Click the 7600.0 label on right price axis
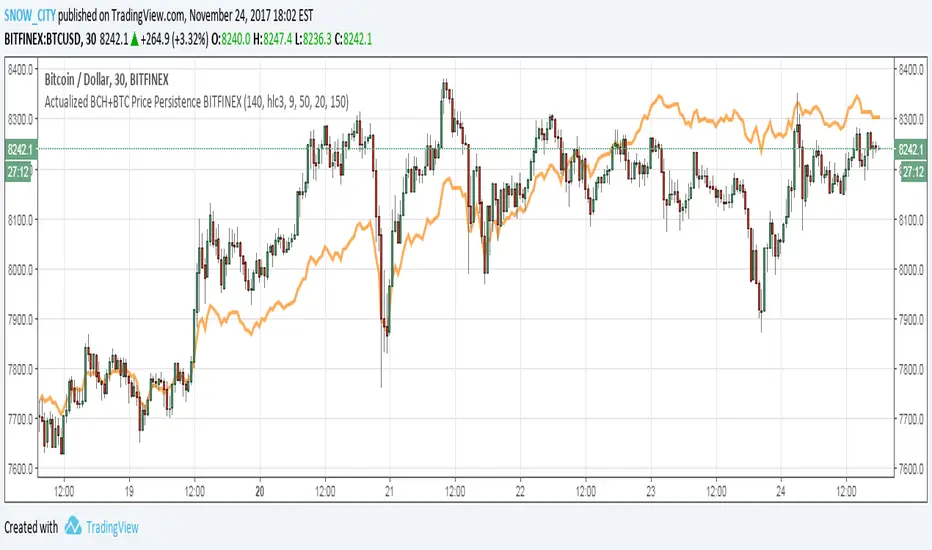932x550 pixels. (x=911, y=469)
